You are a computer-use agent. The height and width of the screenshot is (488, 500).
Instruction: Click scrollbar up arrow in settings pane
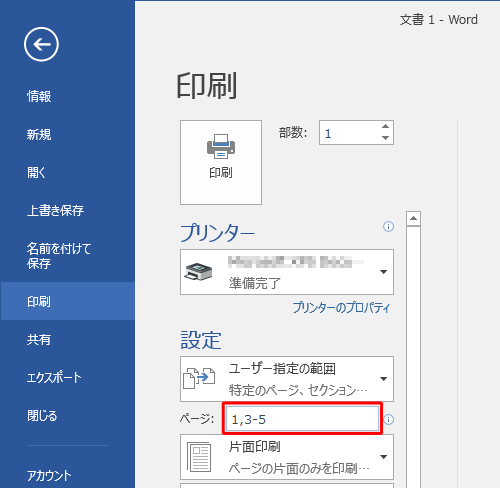[x=413, y=219]
